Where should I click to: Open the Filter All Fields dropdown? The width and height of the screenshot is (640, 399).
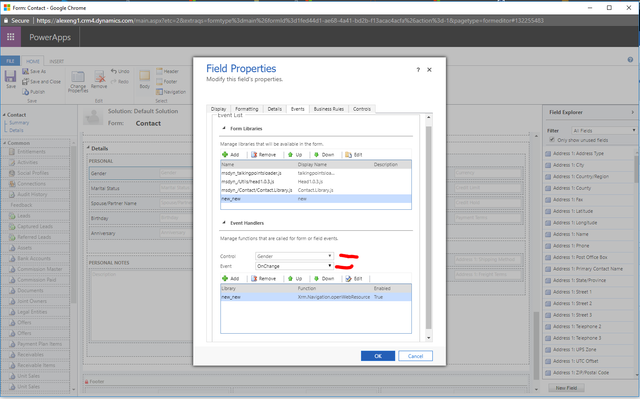coord(604,131)
